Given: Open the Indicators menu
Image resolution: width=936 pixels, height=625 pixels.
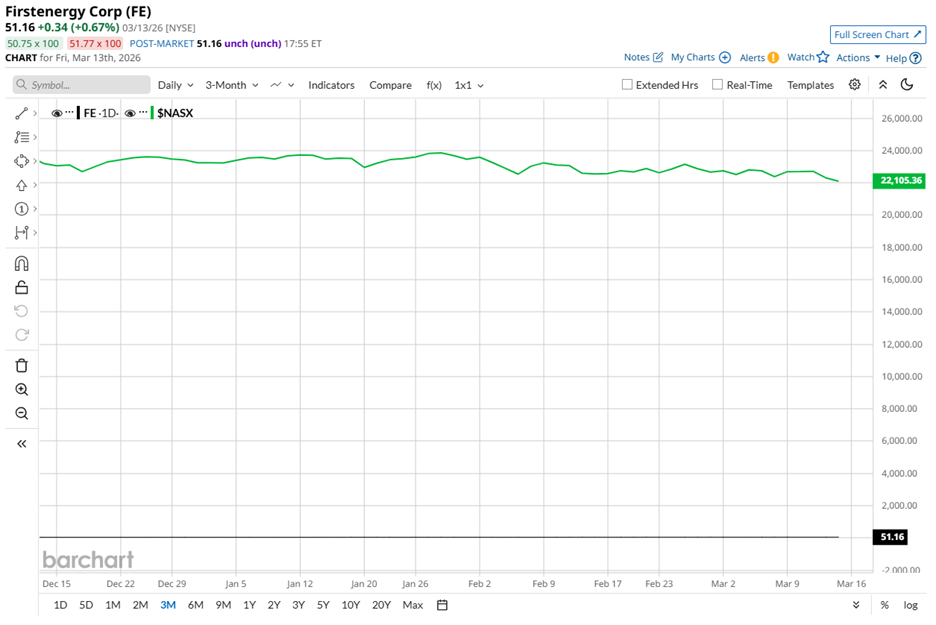Looking at the screenshot, I should 331,85.
